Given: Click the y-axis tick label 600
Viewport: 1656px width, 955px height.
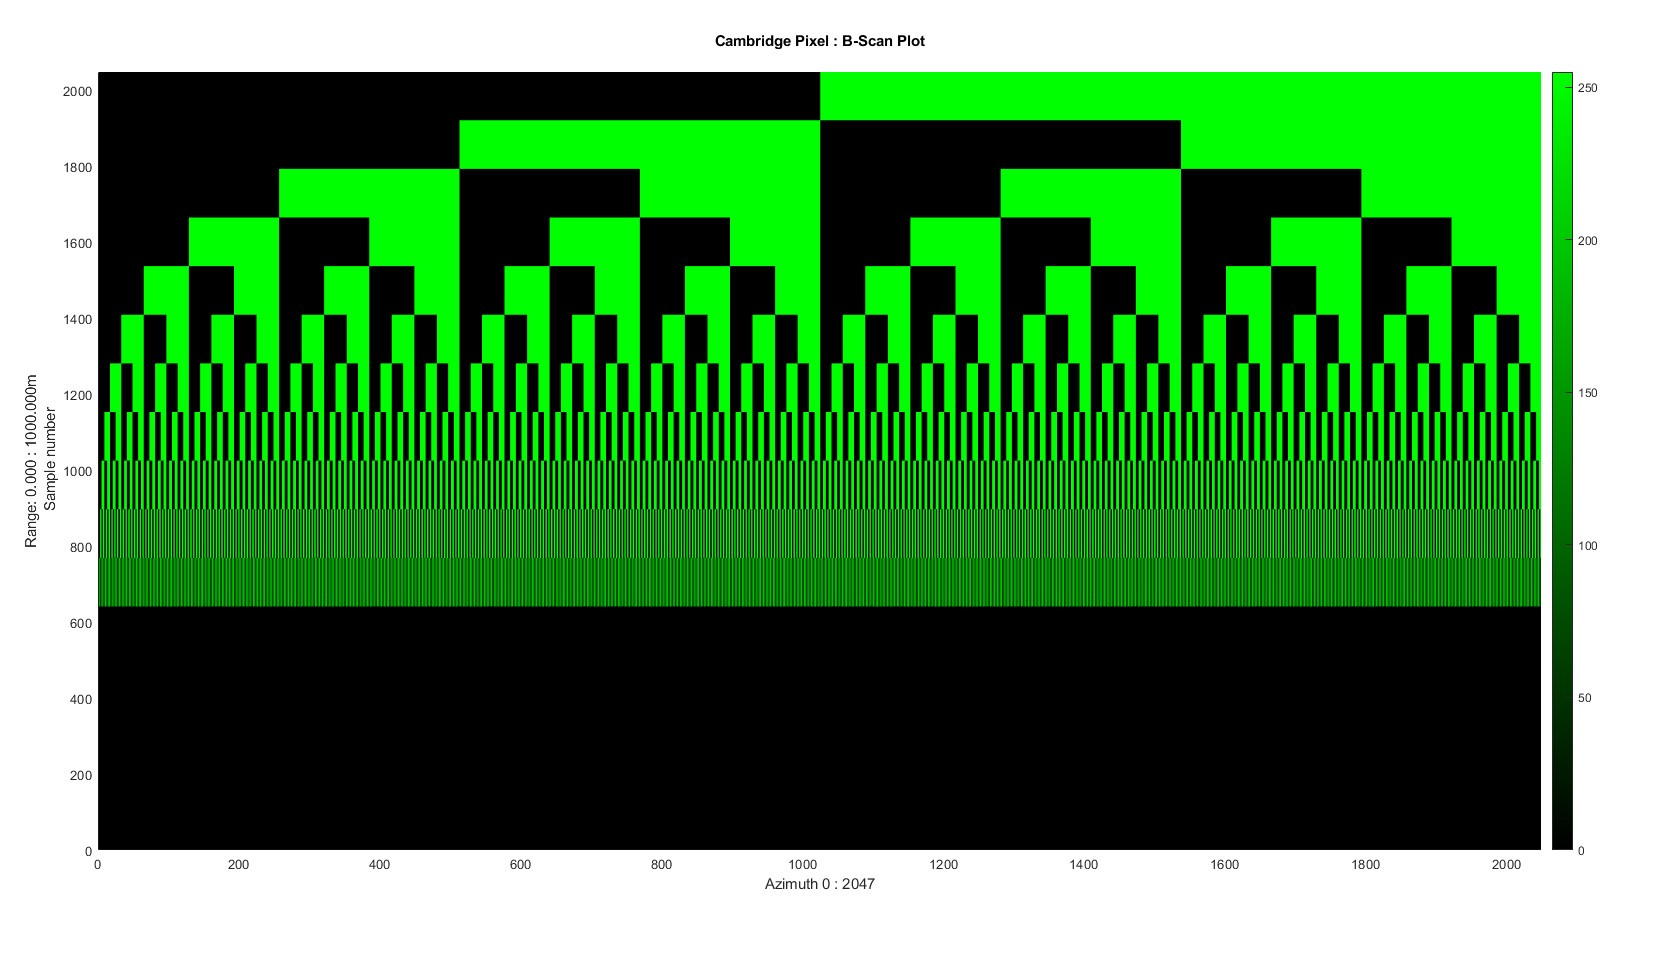Looking at the screenshot, I should (80, 623).
